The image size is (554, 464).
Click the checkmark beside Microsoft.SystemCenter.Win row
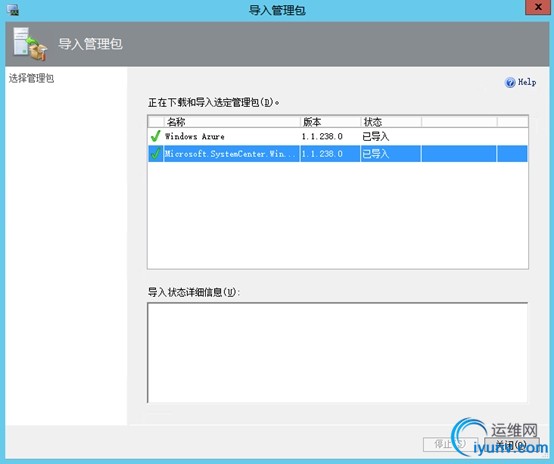tap(155, 154)
